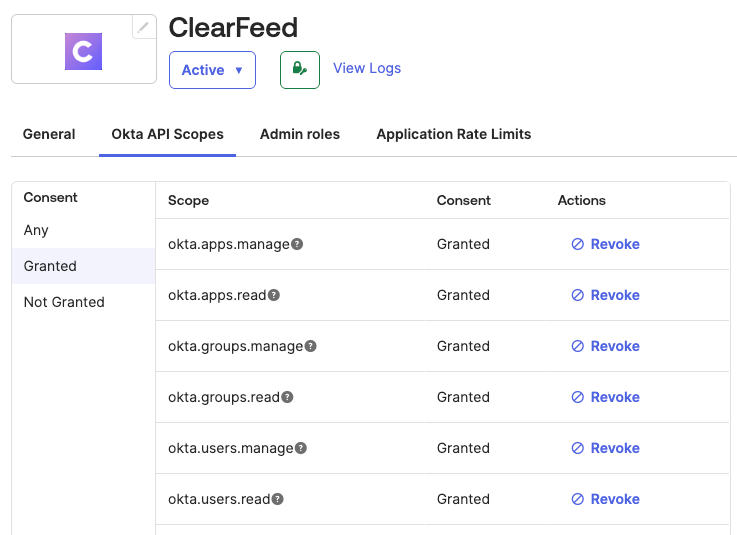Filter consent by Not Granted
The width and height of the screenshot is (737, 535).
click(x=64, y=302)
